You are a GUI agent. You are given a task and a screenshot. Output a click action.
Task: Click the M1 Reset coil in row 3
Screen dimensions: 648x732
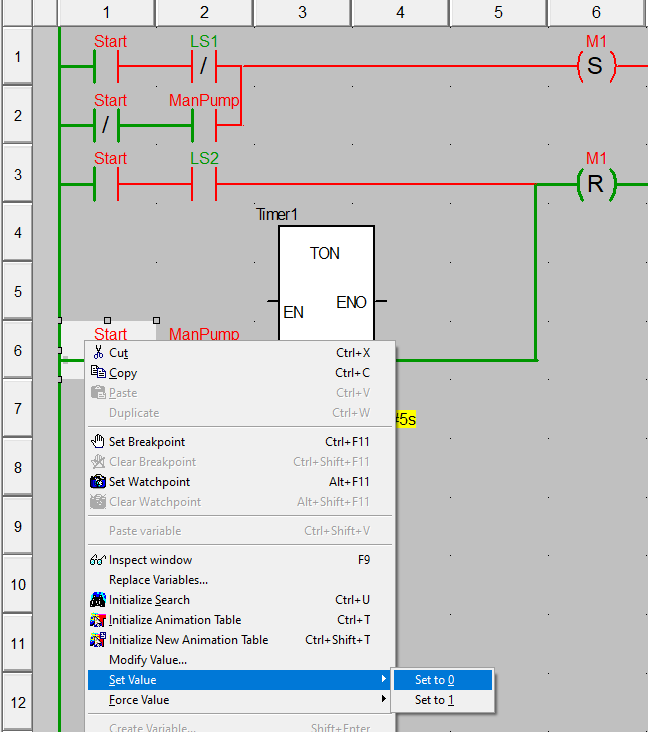[596, 185]
